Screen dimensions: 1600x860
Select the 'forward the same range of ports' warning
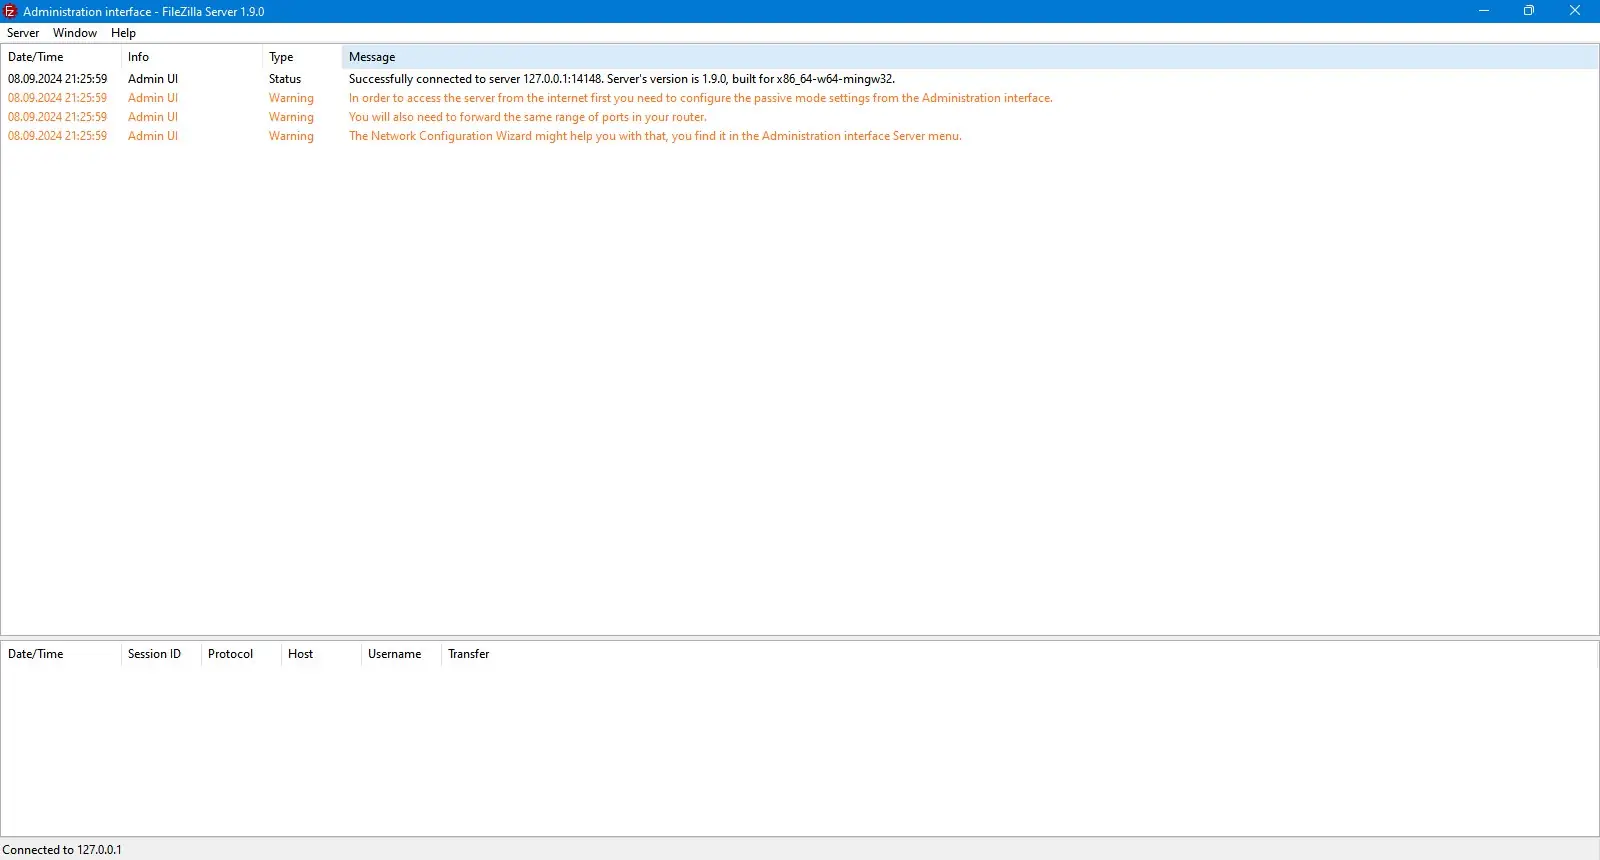tap(527, 117)
